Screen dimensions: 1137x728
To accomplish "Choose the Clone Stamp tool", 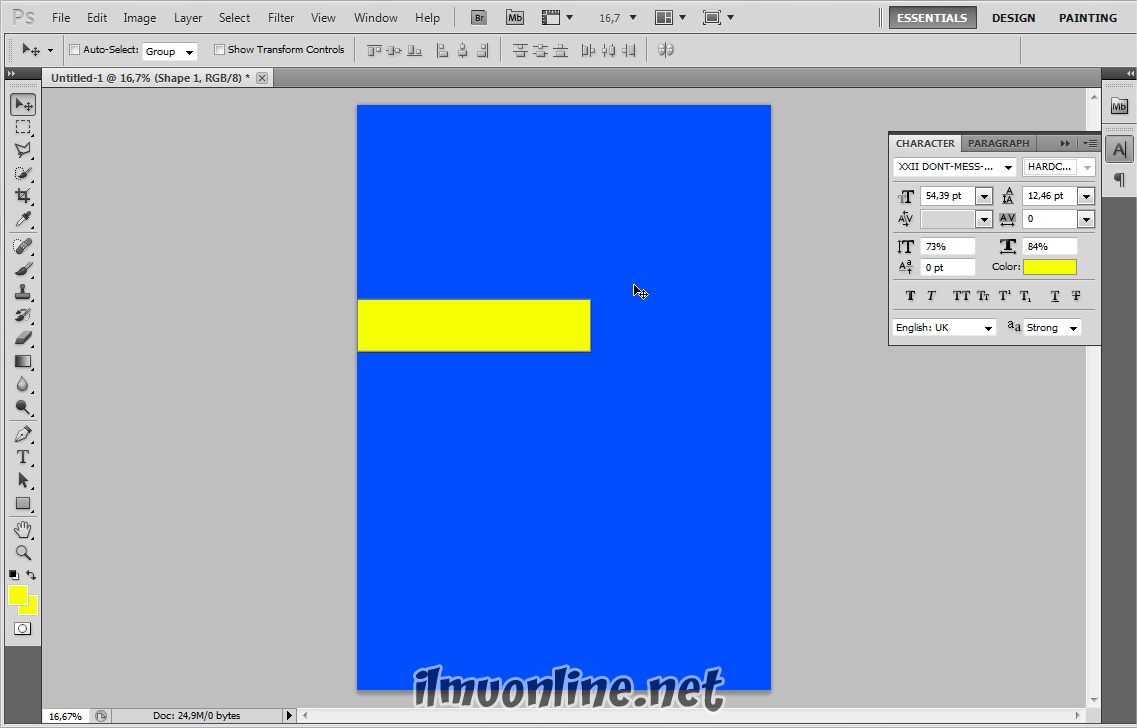I will (x=22, y=292).
